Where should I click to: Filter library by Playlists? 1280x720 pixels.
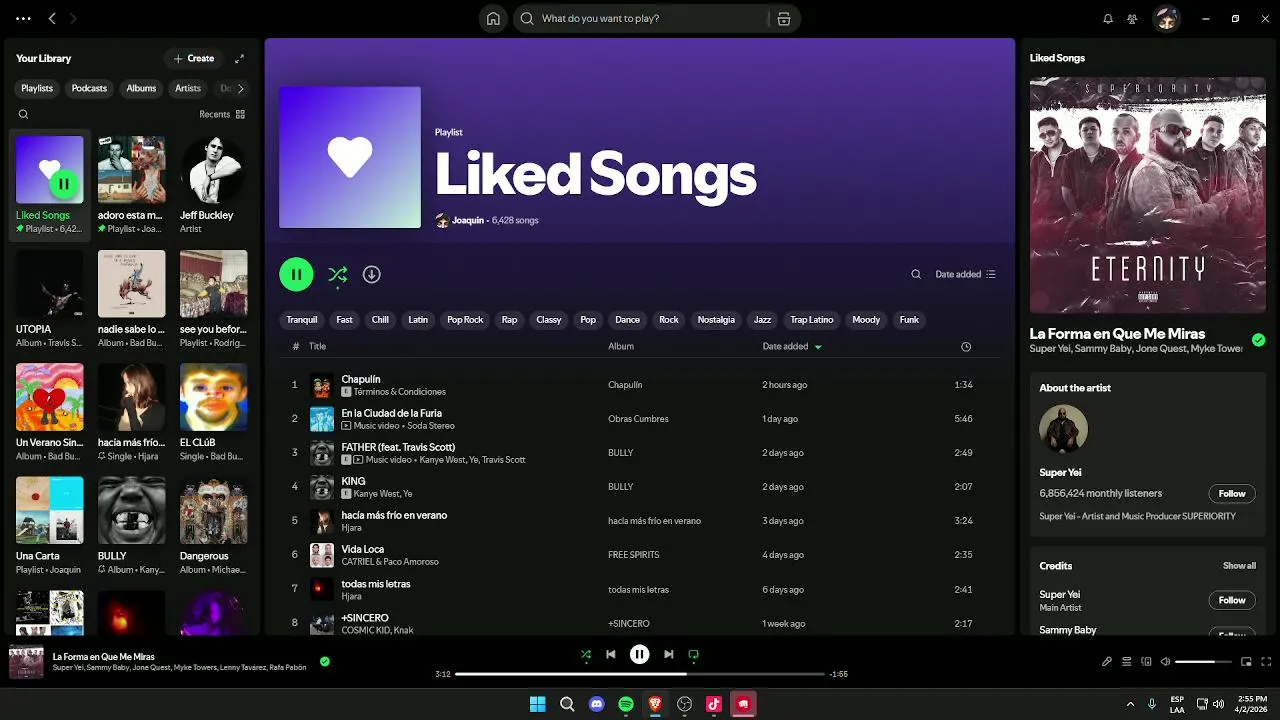coord(37,88)
